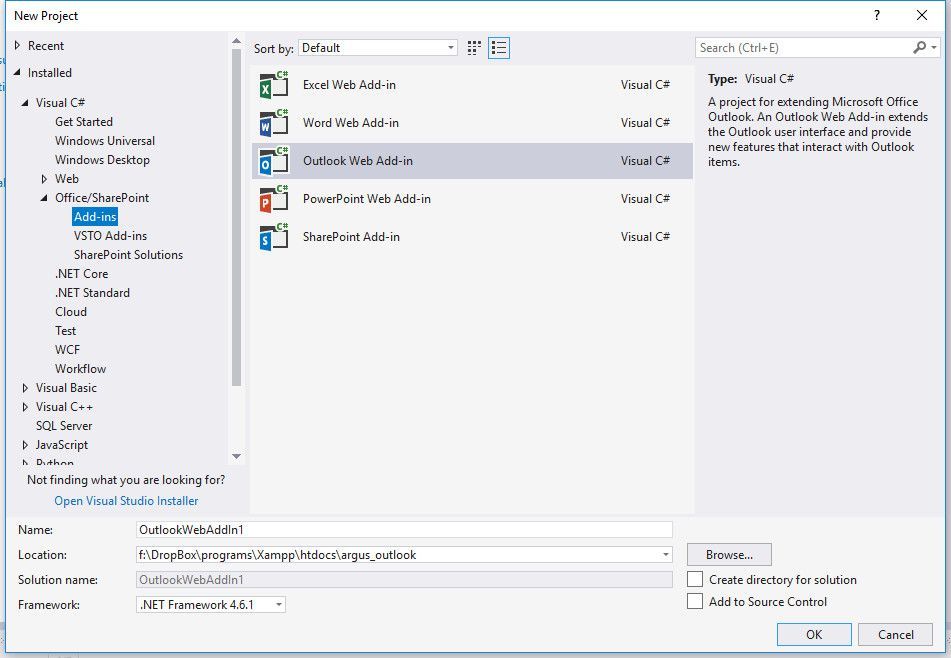
Task: Select SharePoint Solutions category
Action: tap(129, 255)
